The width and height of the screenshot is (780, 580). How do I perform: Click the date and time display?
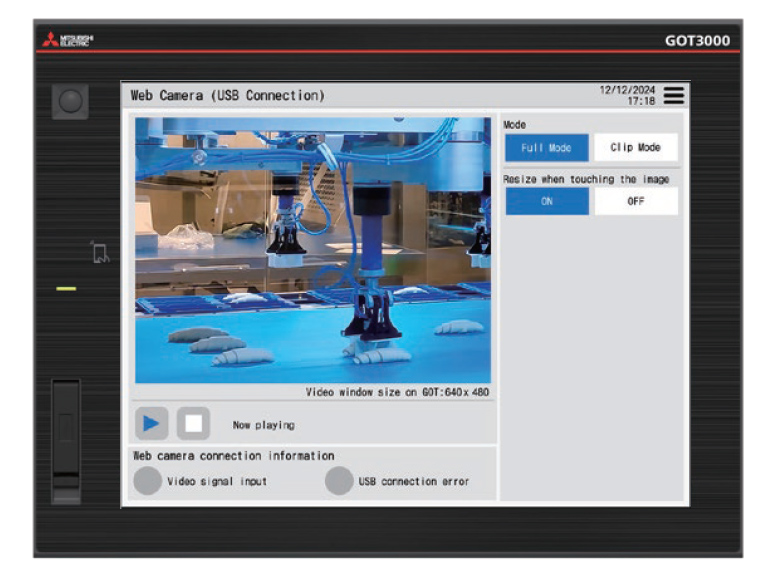tap(628, 96)
